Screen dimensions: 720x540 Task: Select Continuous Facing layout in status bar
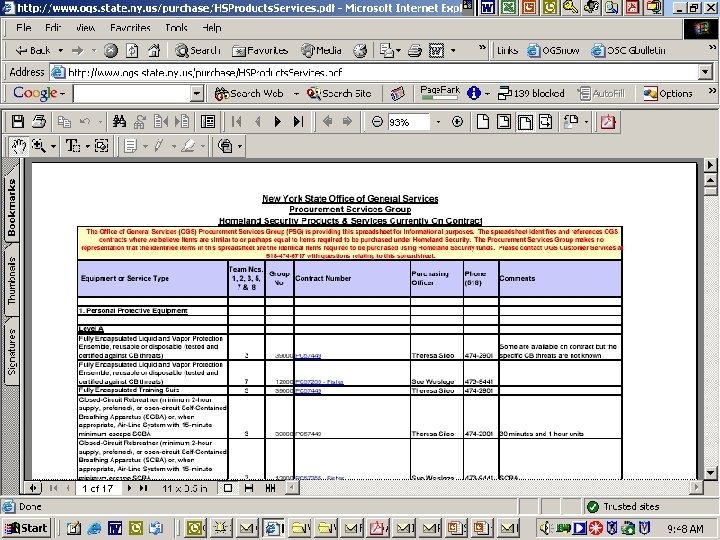[x=270, y=488]
